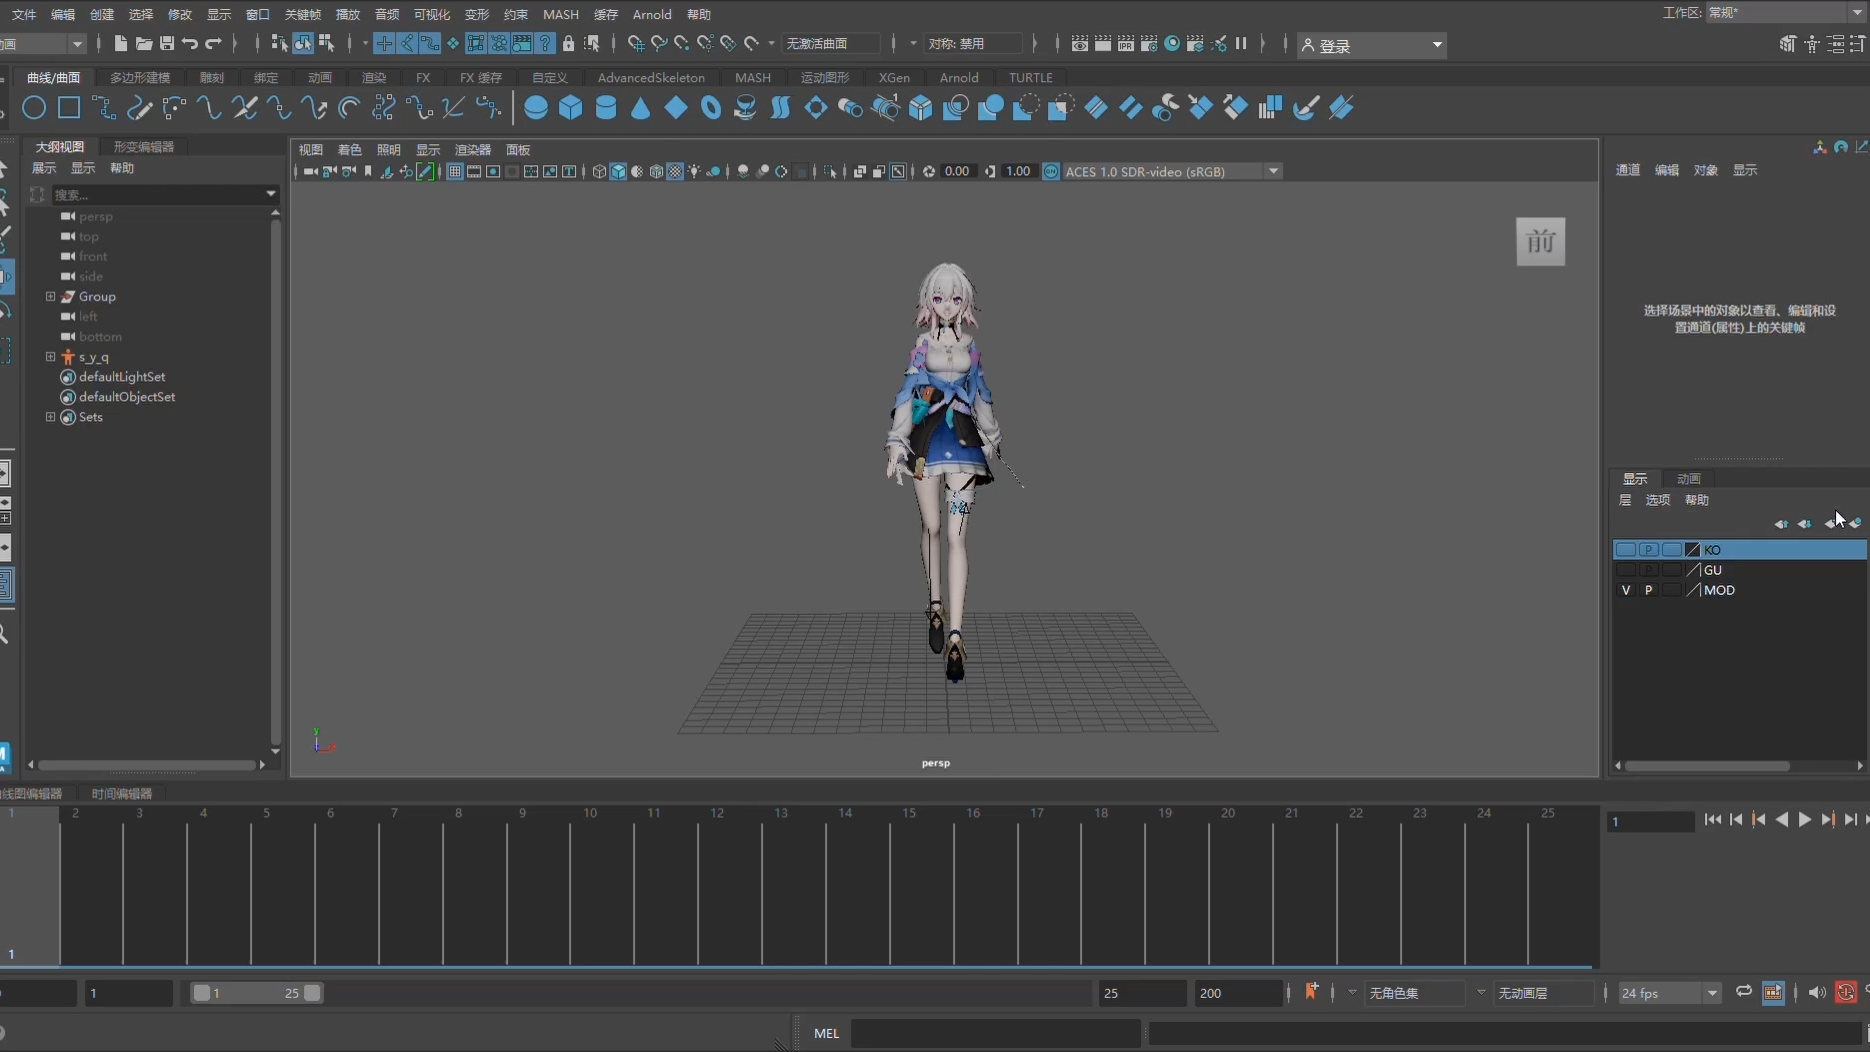1870x1052 pixels.
Task: Switch to the 多边形建模 shelf tab
Action: tap(140, 78)
